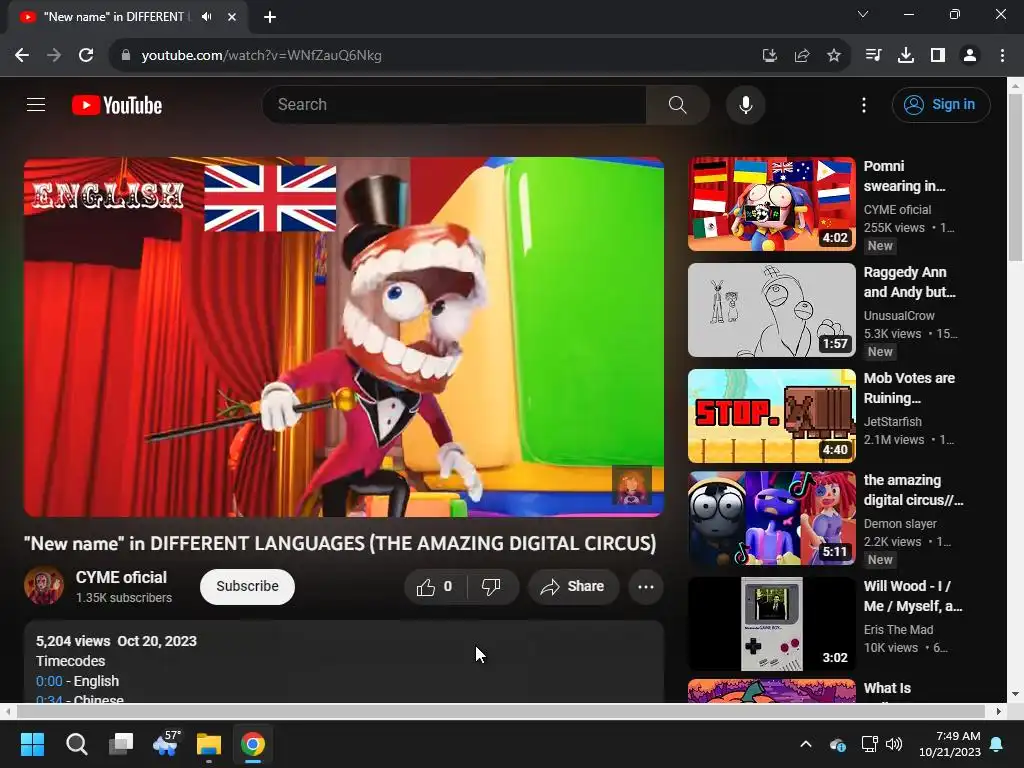
Task: Open CYME oficial channel name link
Action: tap(121, 577)
